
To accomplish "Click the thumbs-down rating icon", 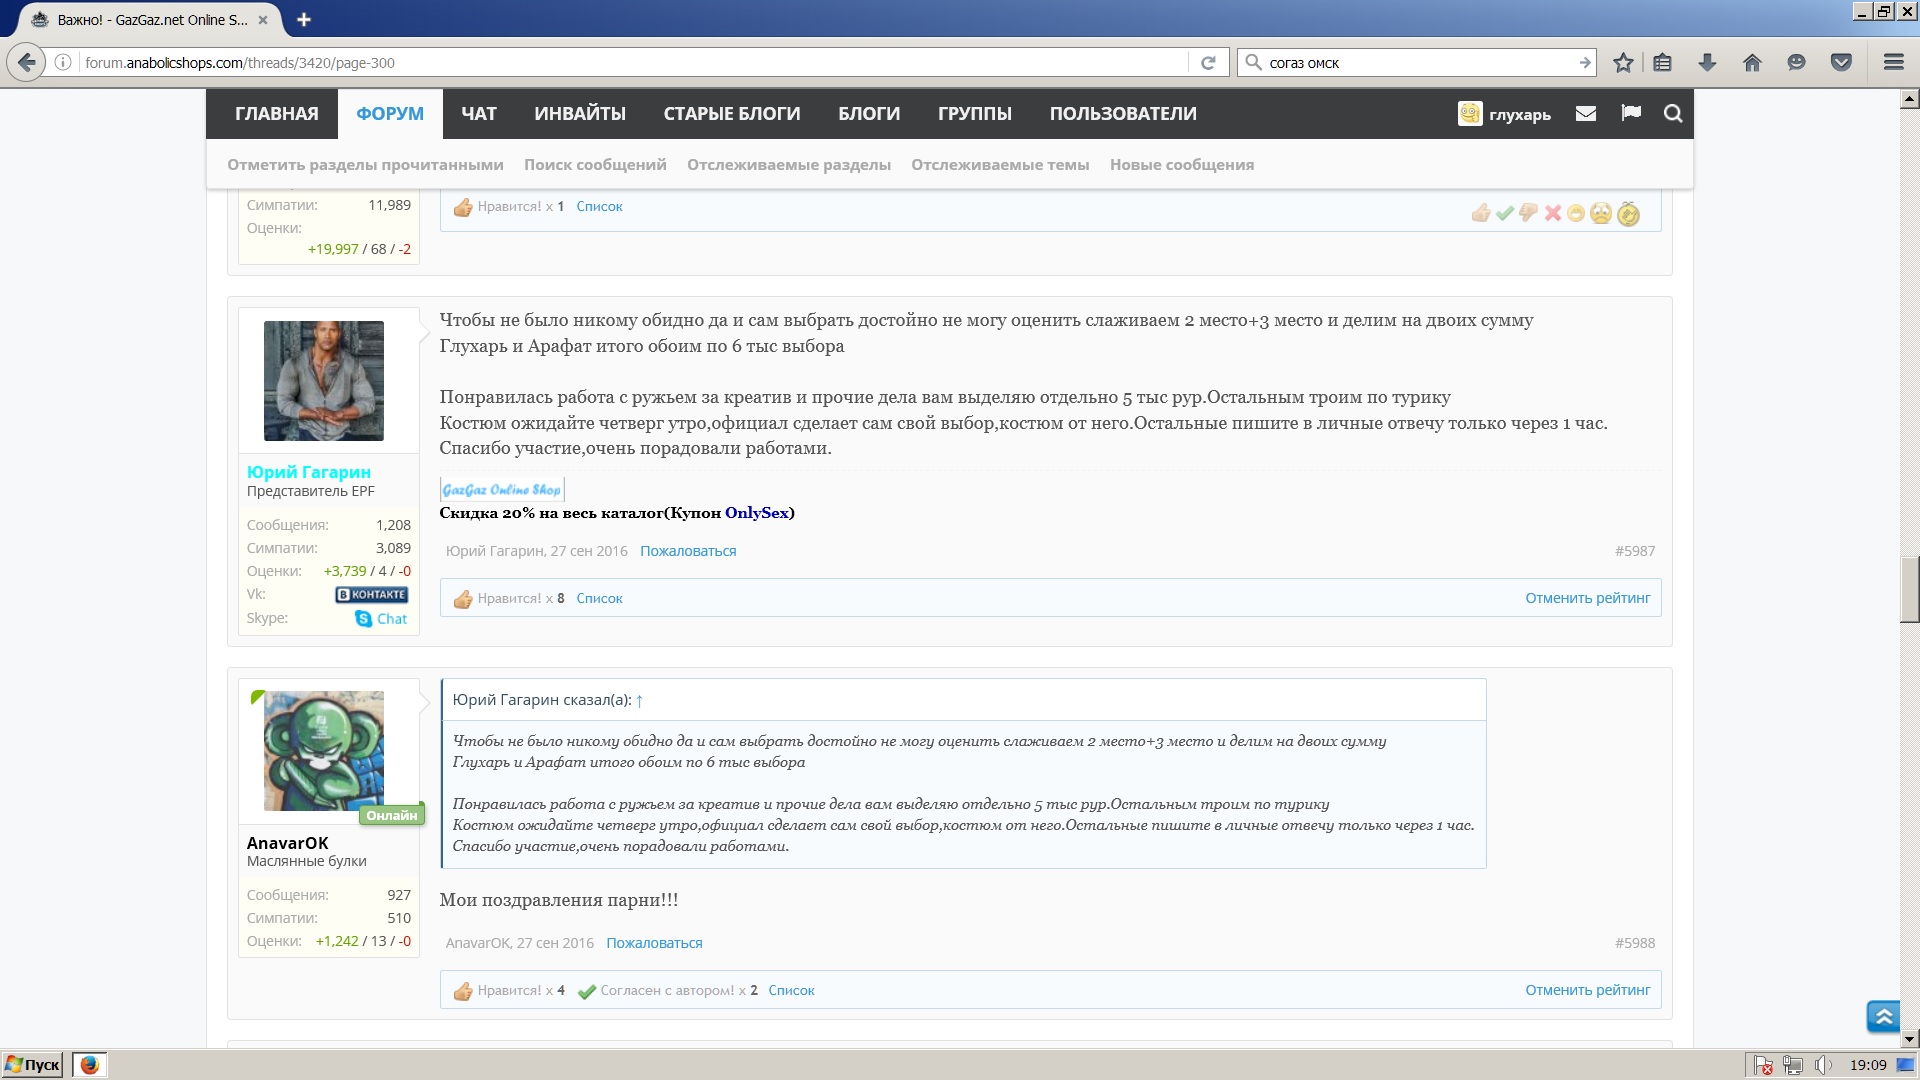I will 1528,213.
